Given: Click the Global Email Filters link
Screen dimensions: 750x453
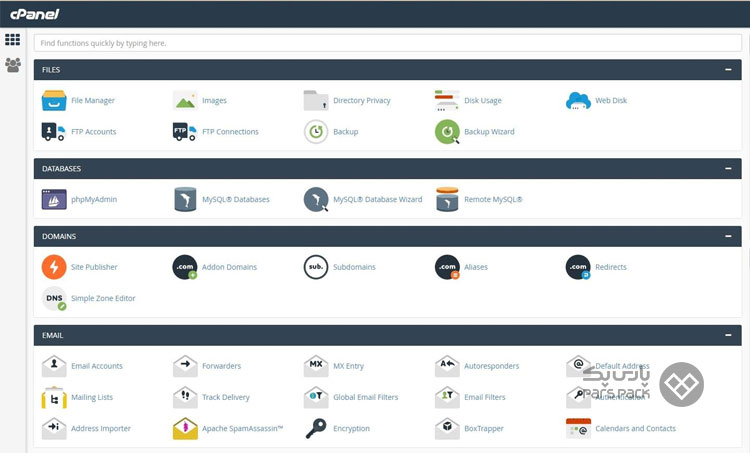Looking at the screenshot, I should [365, 397].
